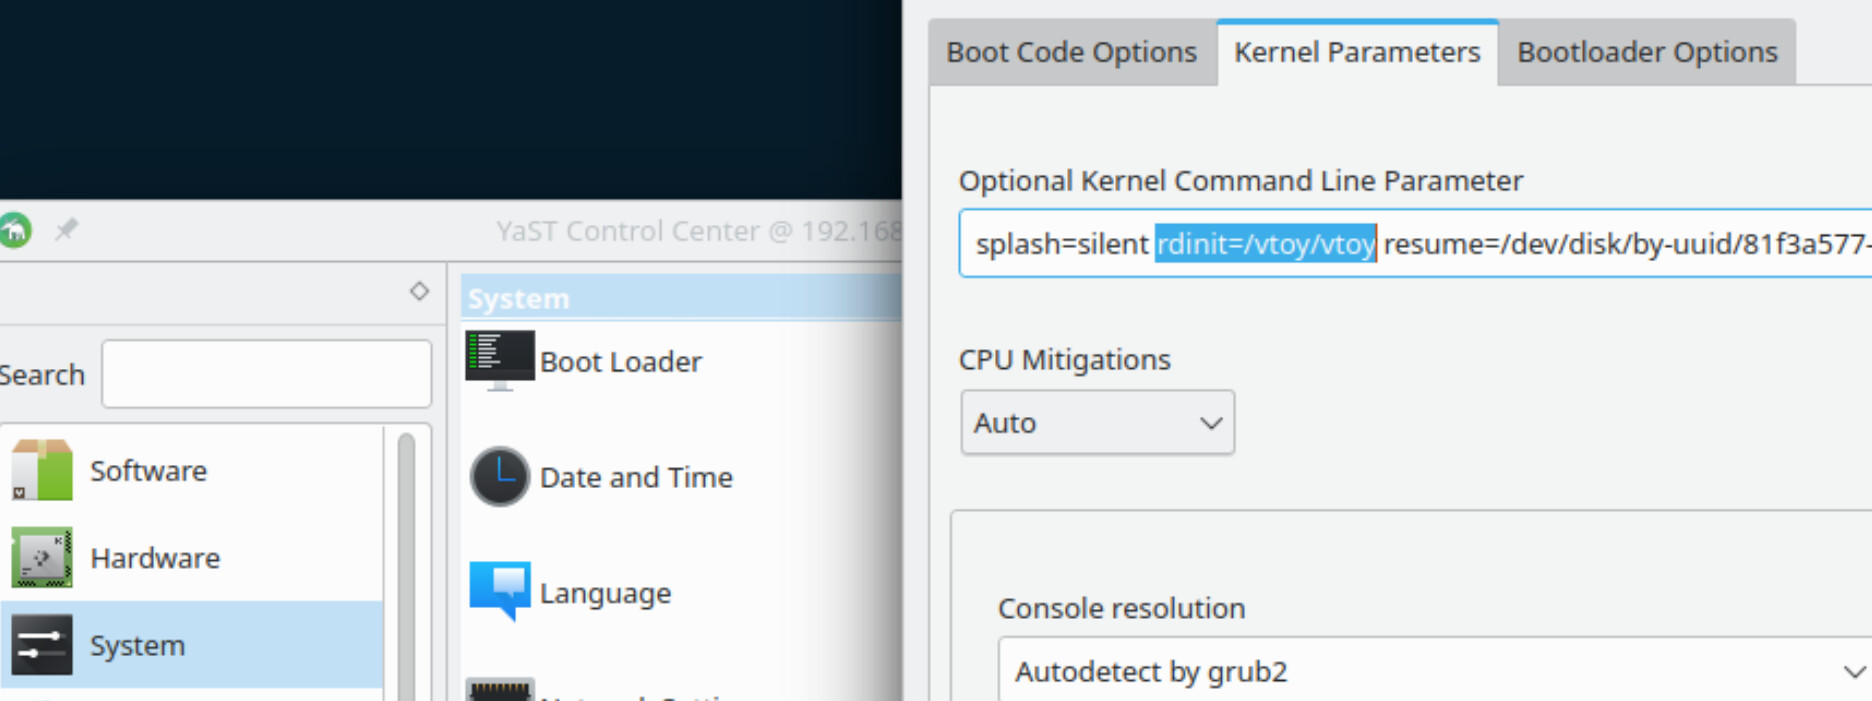Image resolution: width=1872 pixels, height=701 pixels.
Task: Click the System sliders icon in sidebar
Action: point(41,645)
